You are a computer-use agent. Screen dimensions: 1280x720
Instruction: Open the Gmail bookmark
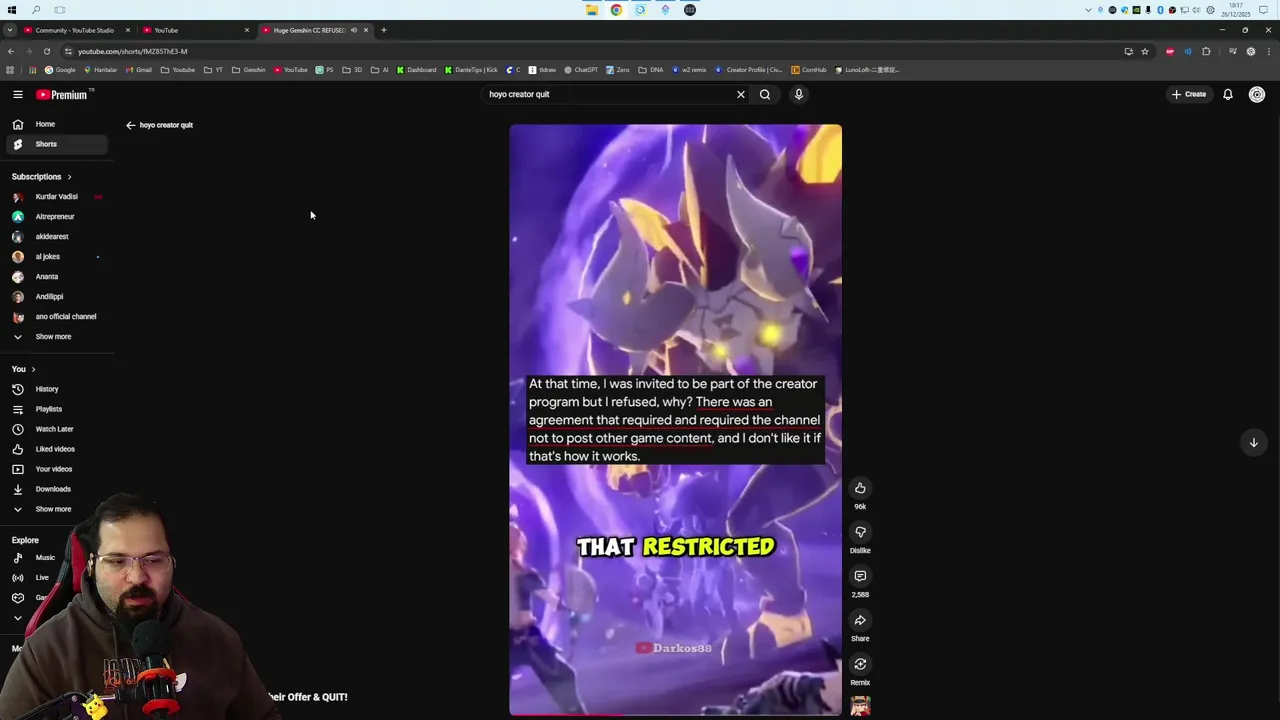pyautogui.click(x=138, y=70)
